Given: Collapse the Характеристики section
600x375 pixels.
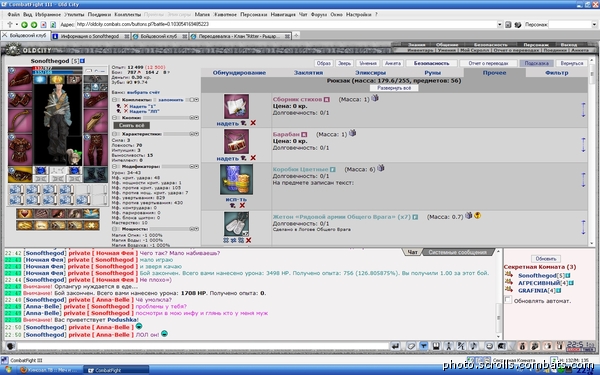Looking at the screenshot, I should pos(114,134).
